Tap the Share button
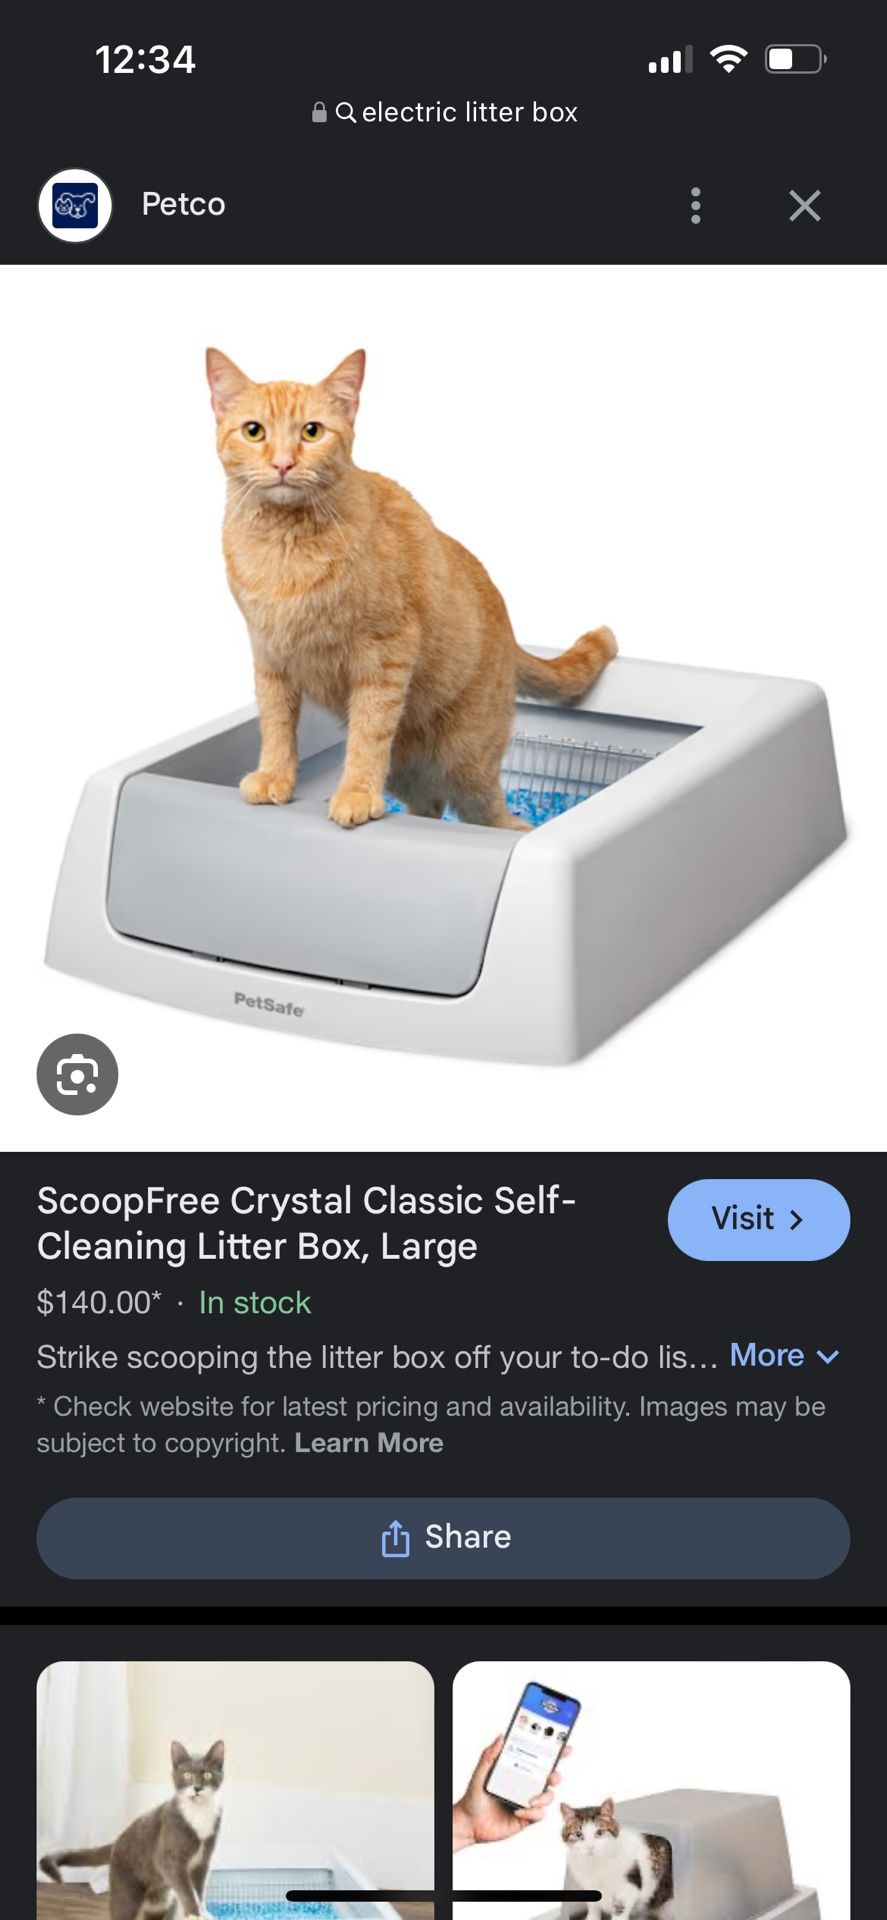This screenshot has width=887, height=1920. (x=443, y=1538)
